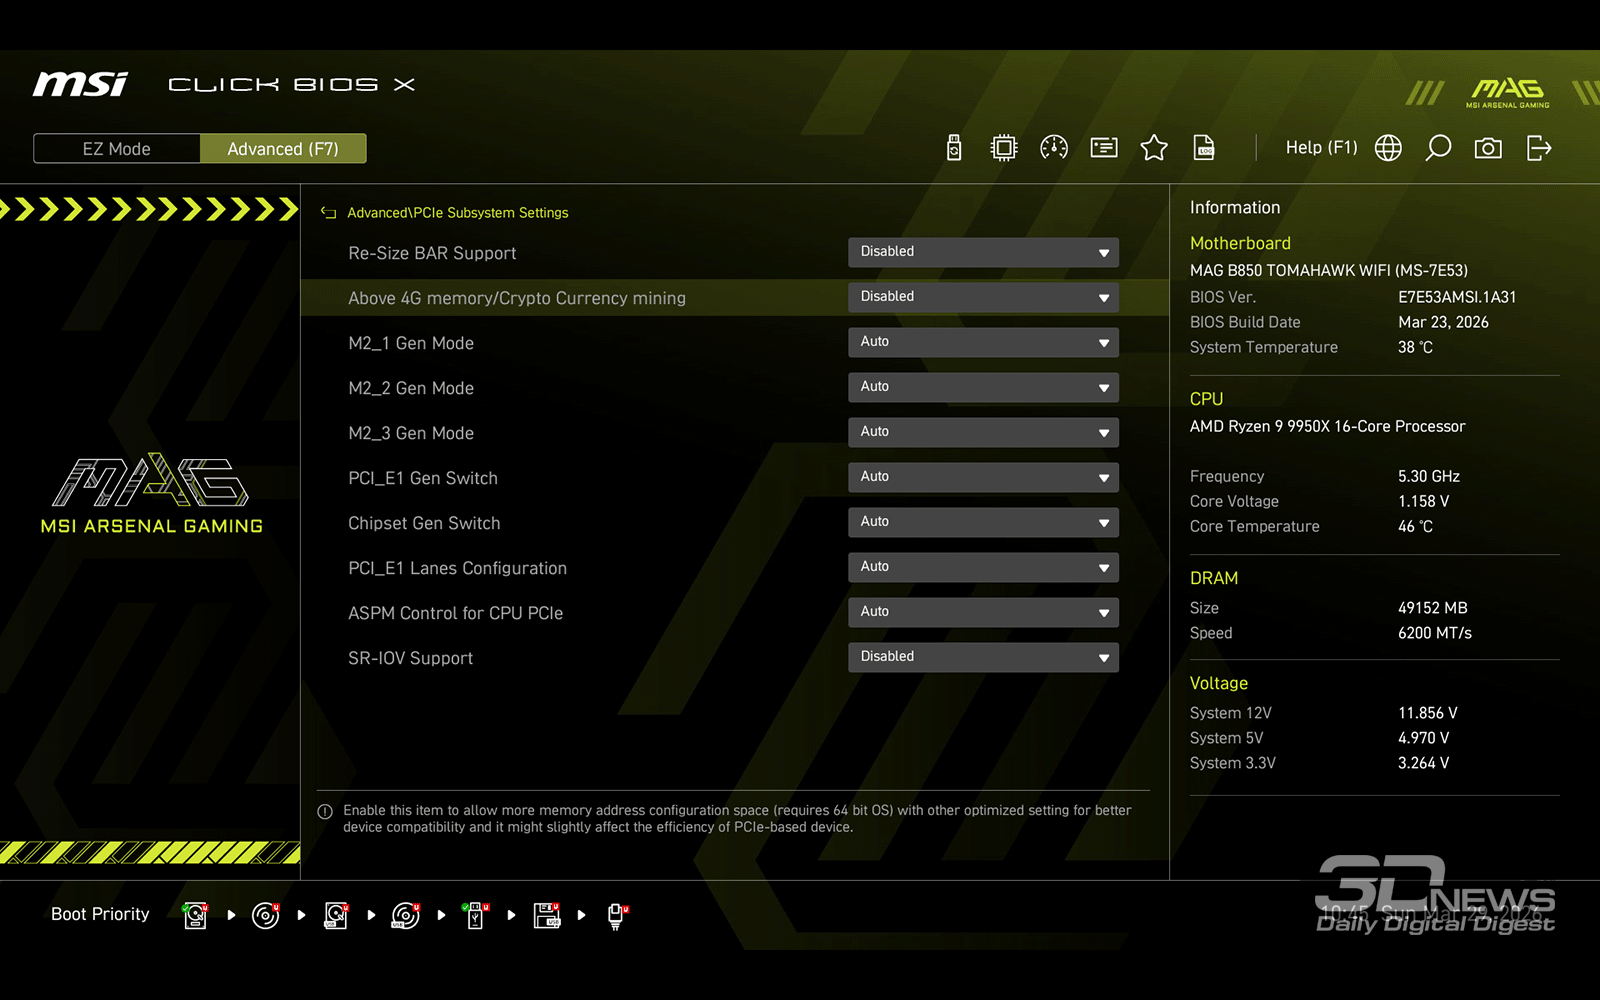The width and height of the screenshot is (1600, 1000).
Task: Select the network boot device icon
Action: 616,915
